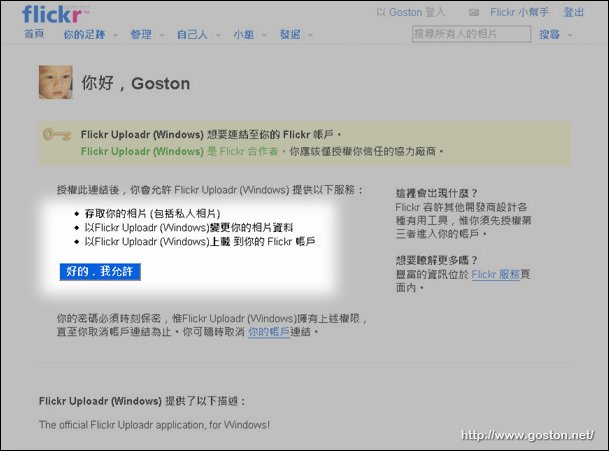Go to 首頁 home menu

click(34, 34)
